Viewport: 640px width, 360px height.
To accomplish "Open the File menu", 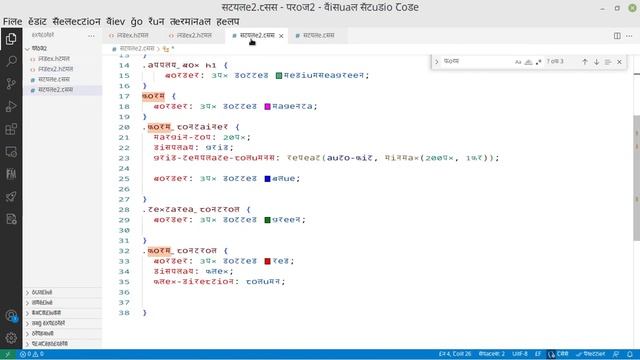I will pos(13,22).
